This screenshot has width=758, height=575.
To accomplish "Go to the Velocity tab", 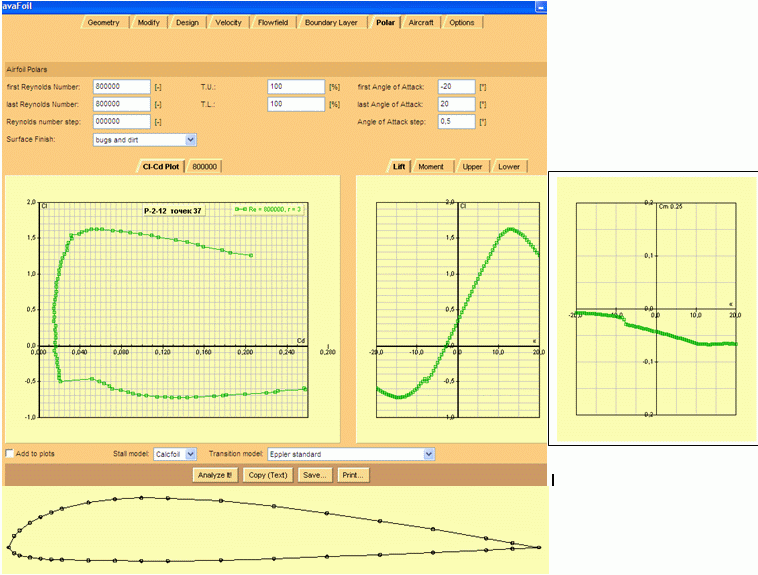I will pos(228,22).
